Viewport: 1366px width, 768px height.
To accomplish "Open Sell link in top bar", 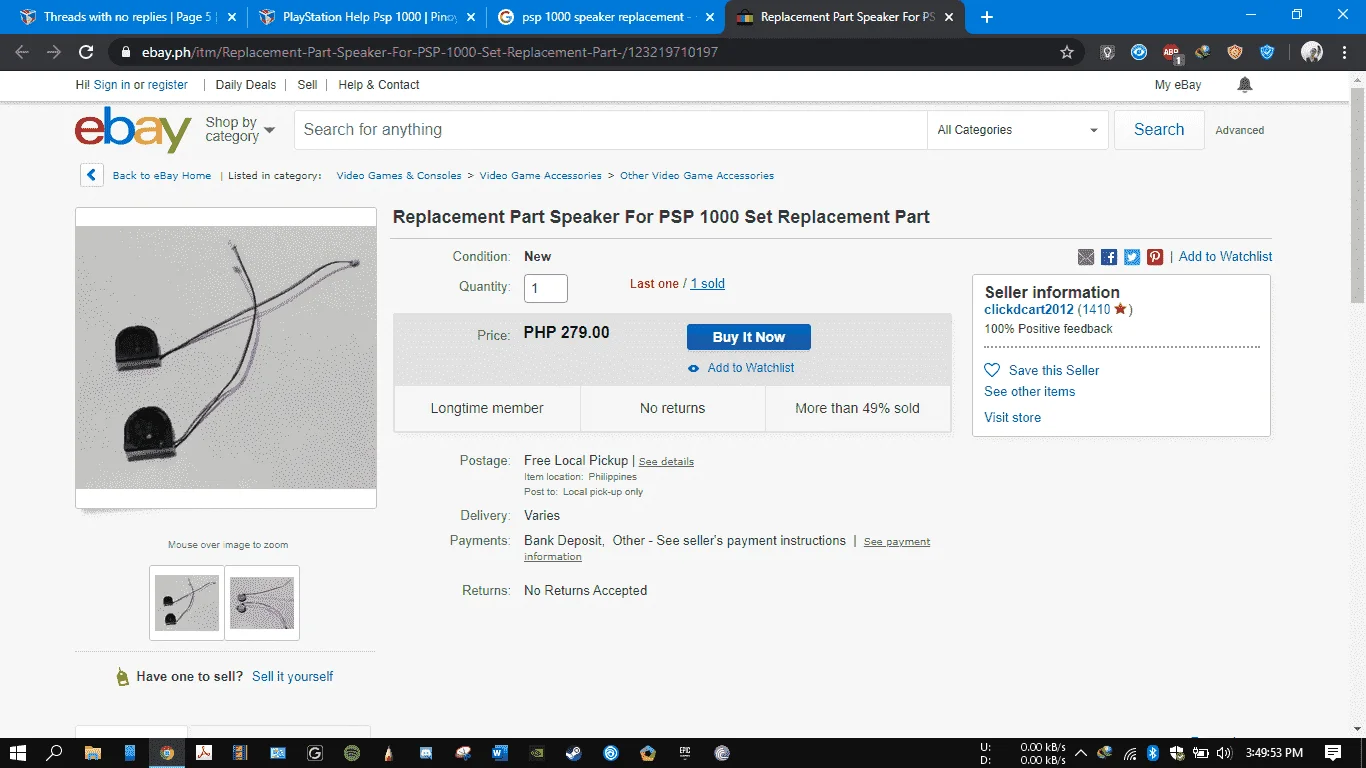I will (307, 85).
